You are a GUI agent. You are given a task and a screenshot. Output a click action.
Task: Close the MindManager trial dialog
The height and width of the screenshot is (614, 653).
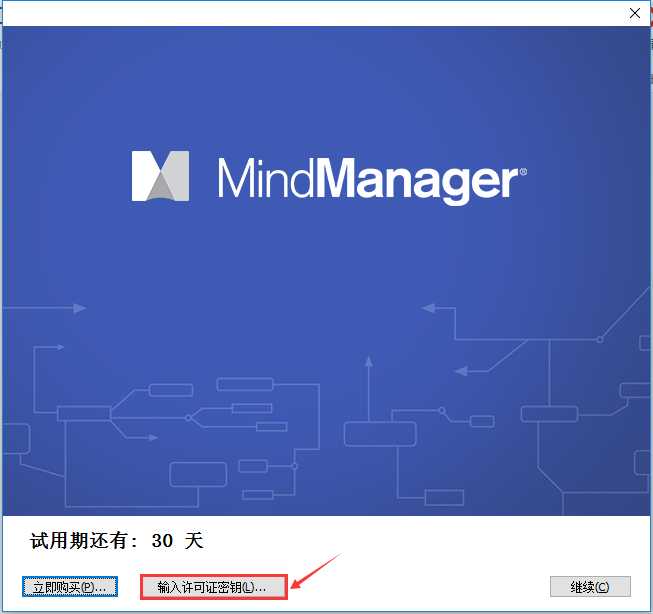(635, 13)
